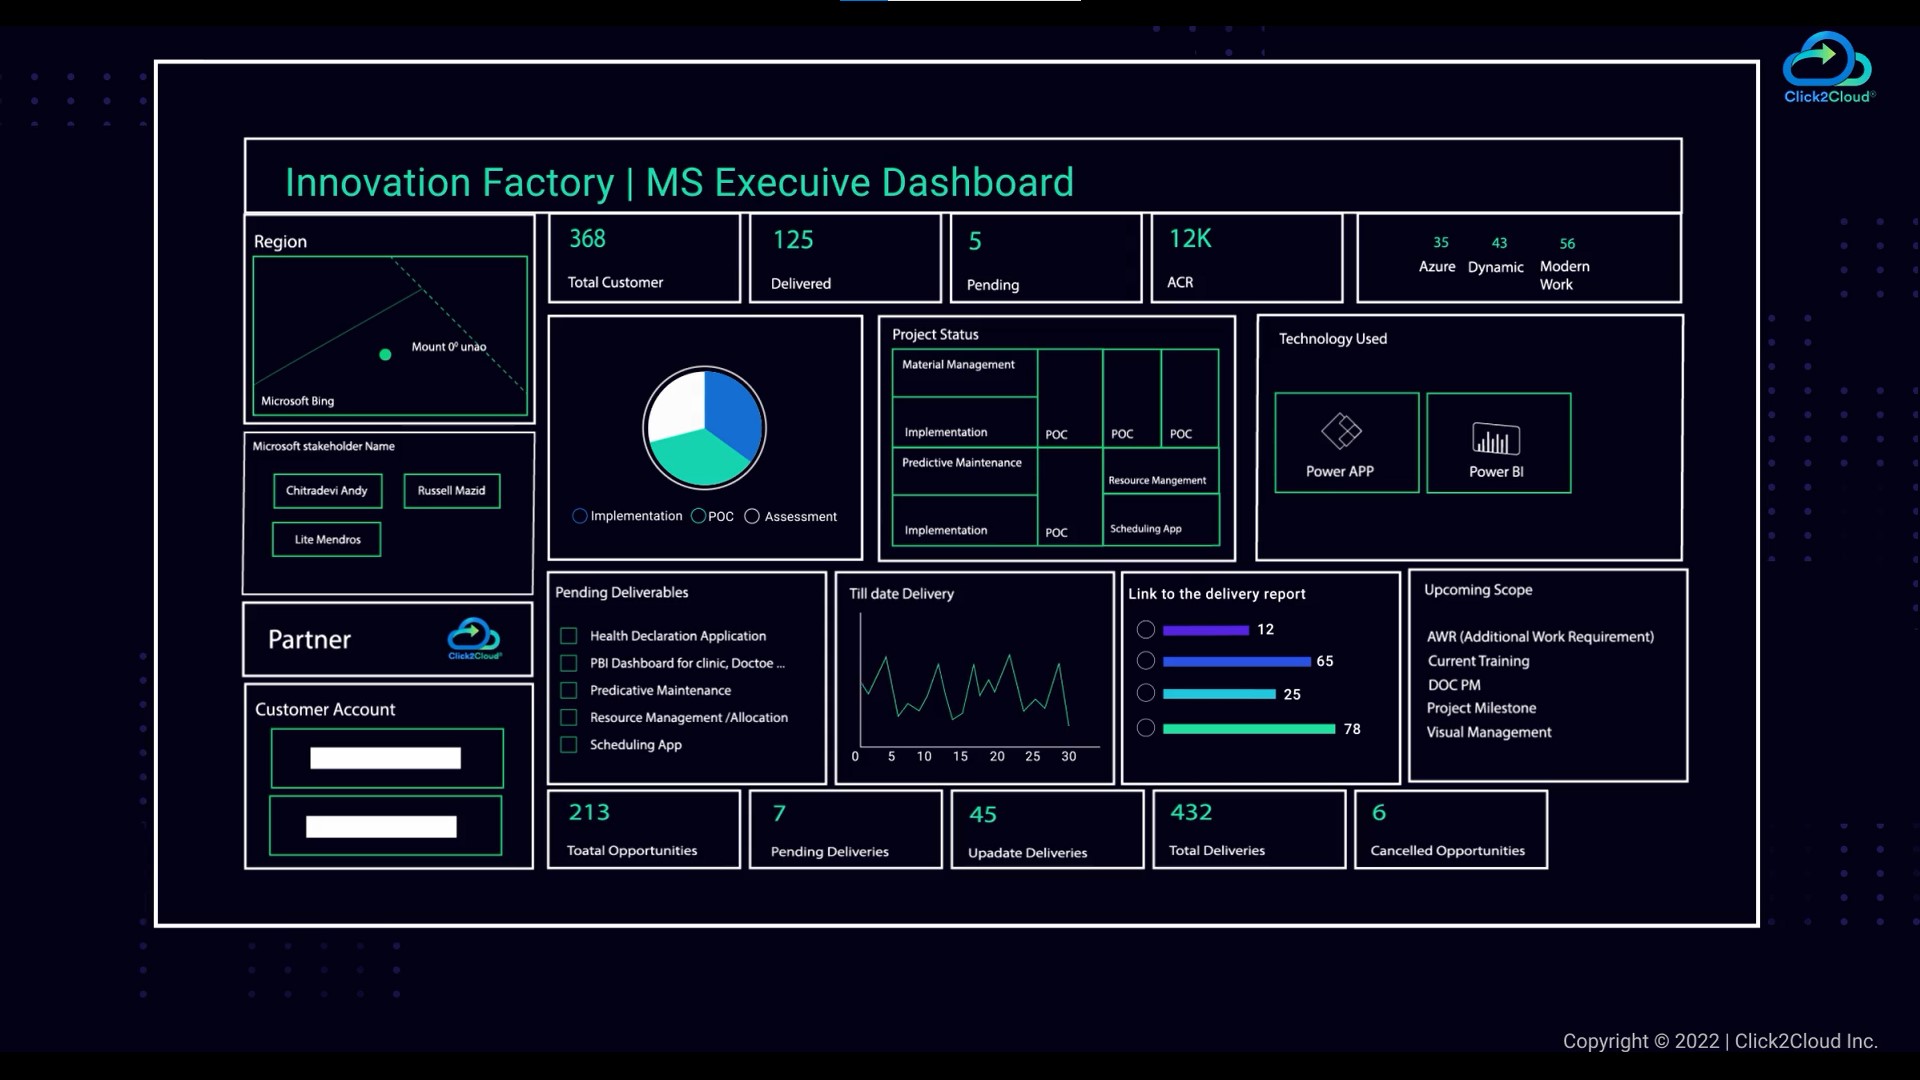Toggle the POC radio button

coord(695,516)
